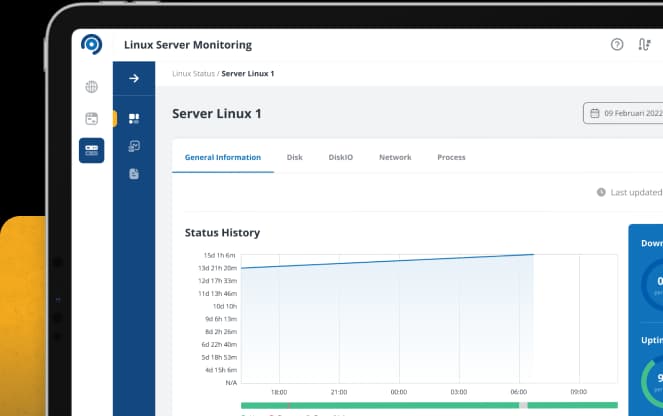
Task: Select the Network tab
Action: [395, 157]
